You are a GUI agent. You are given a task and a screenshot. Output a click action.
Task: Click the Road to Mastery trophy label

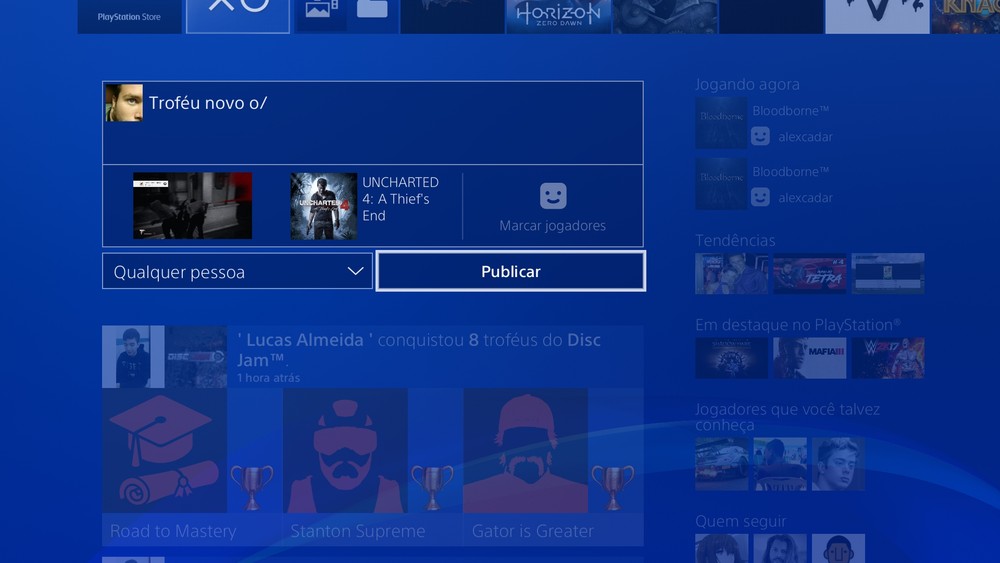[x=173, y=530]
